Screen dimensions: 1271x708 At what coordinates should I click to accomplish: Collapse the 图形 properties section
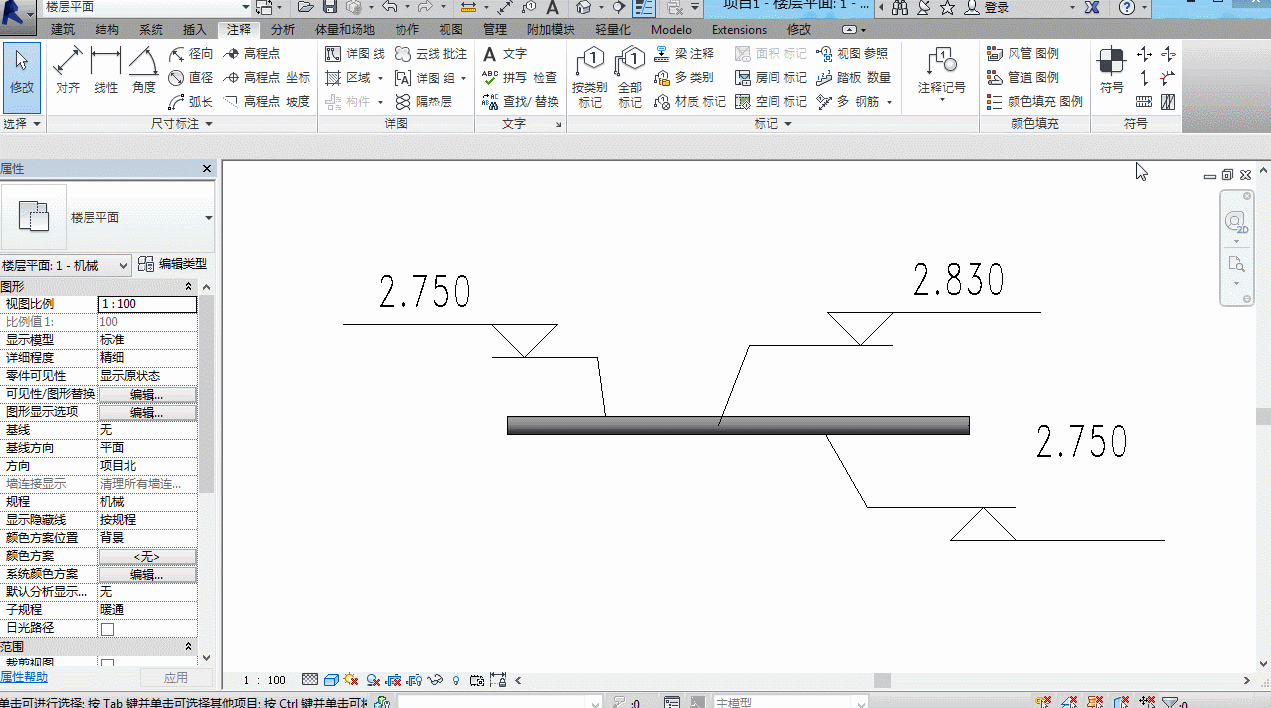[189, 287]
